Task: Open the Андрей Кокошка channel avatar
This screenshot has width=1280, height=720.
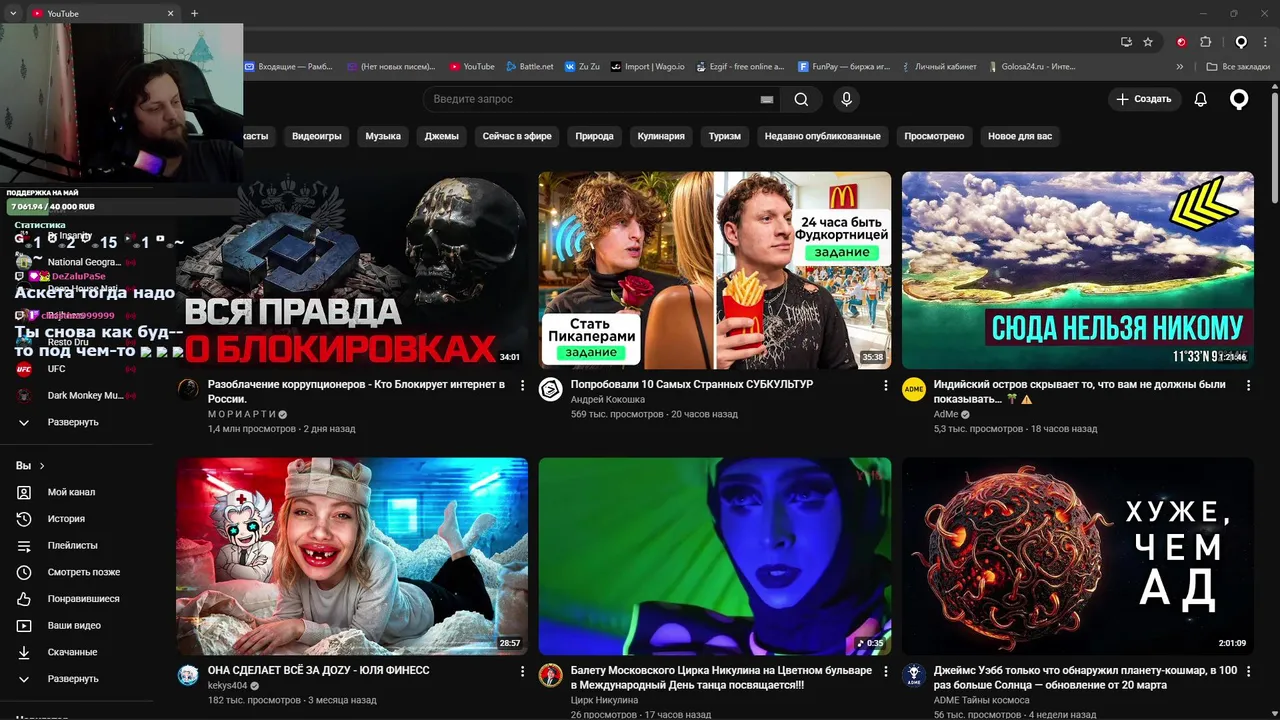Action: 550,389
